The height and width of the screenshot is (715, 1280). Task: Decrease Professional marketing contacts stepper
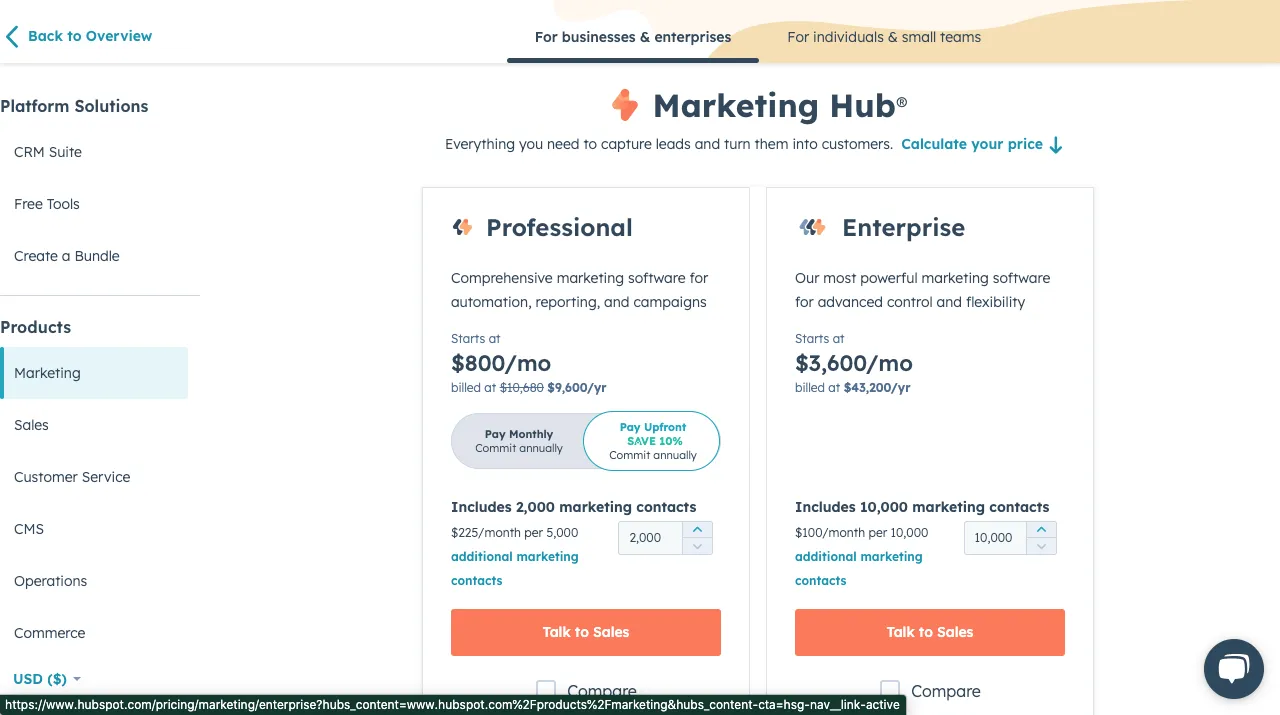pyautogui.click(x=698, y=546)
